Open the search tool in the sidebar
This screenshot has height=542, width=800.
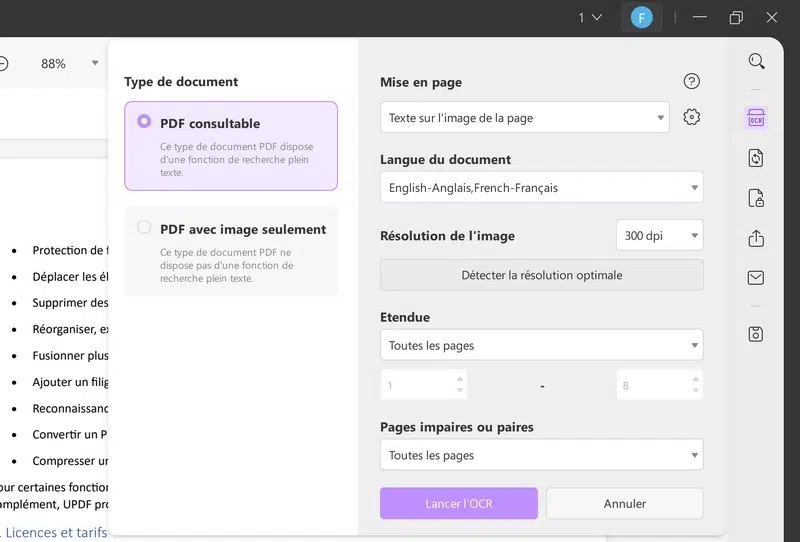756,62
